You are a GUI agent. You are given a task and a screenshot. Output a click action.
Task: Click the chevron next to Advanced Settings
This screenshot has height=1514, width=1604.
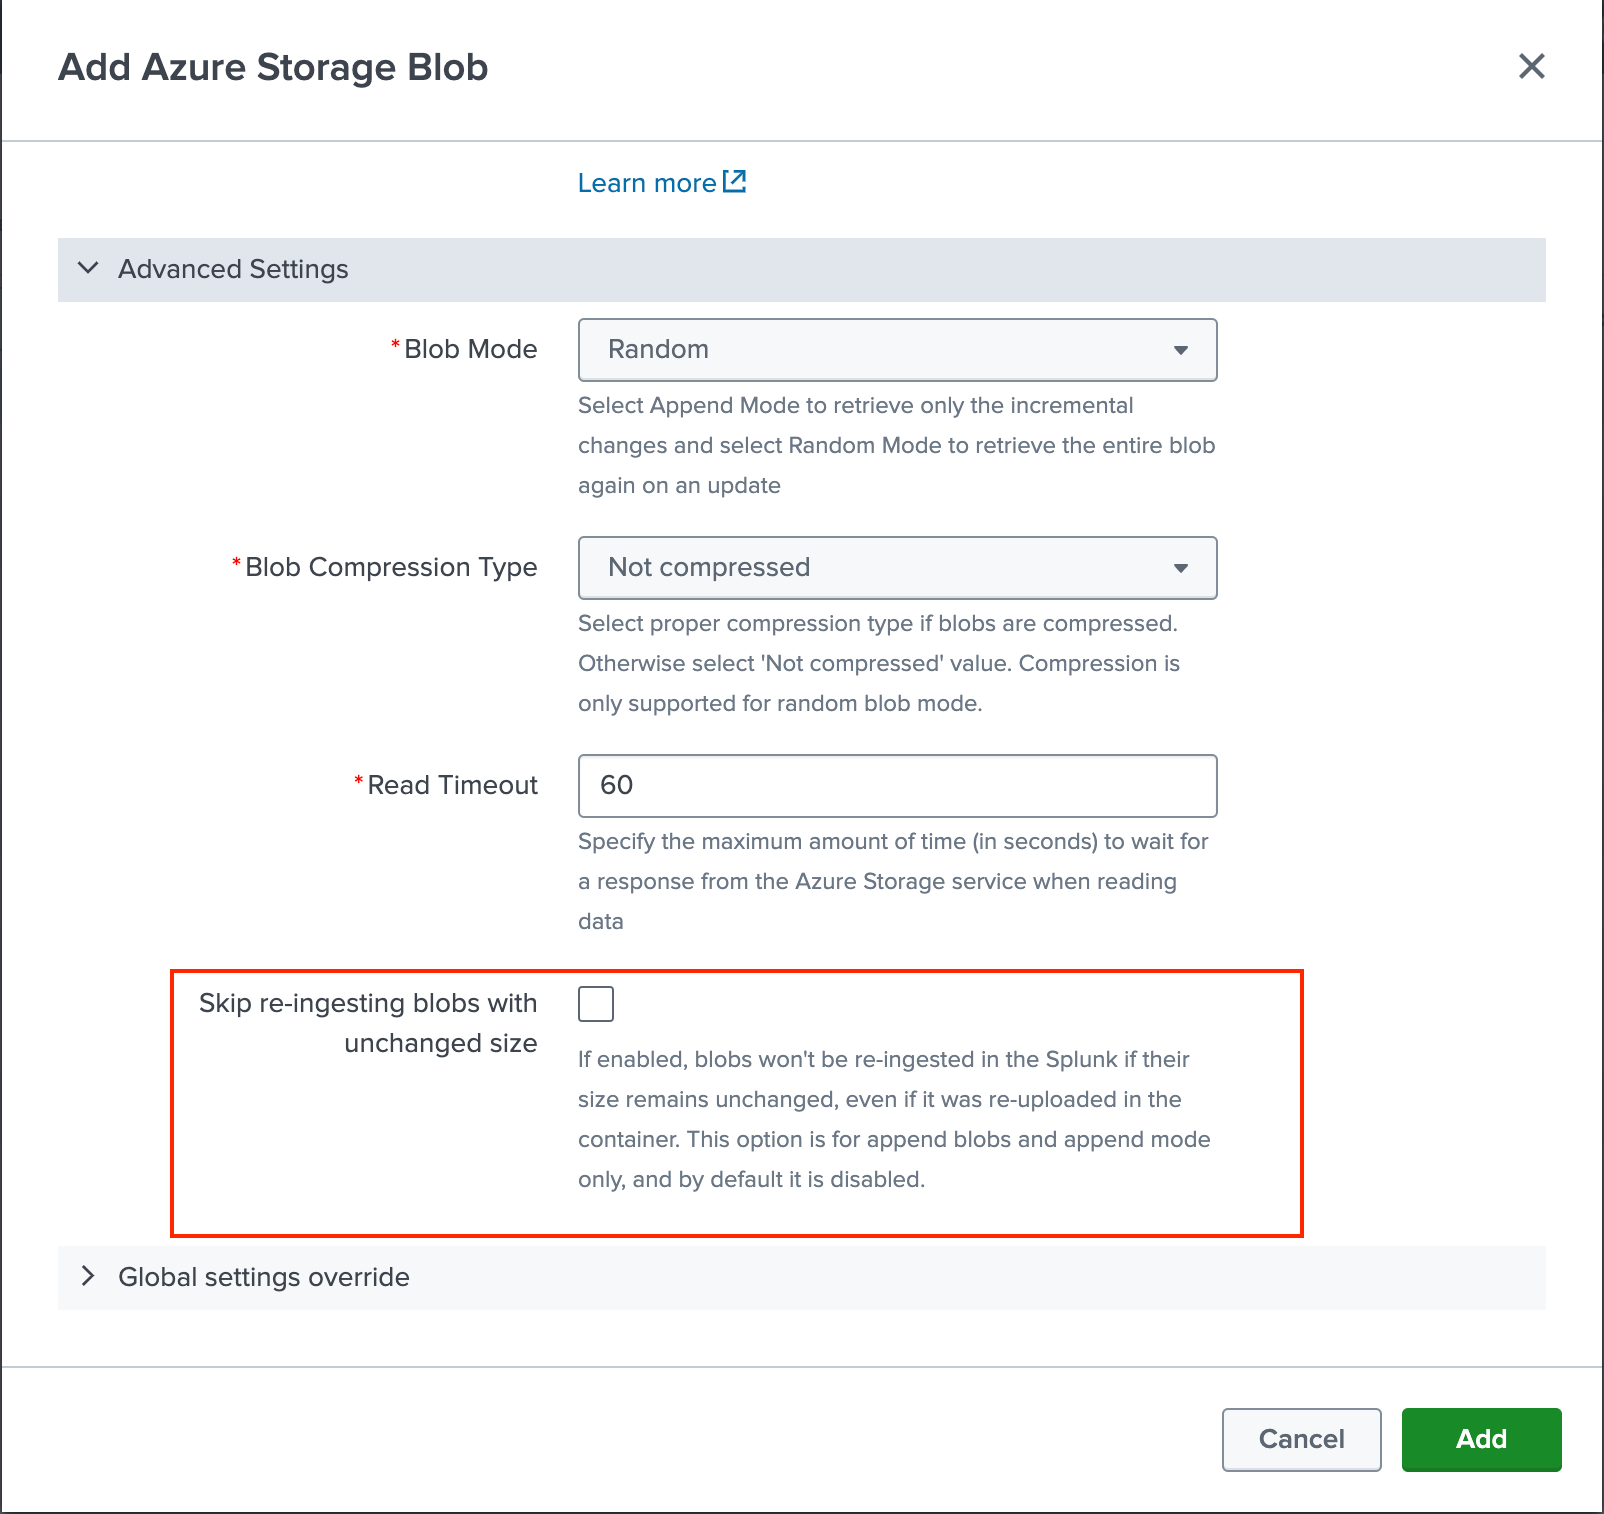tap(88, 268)
